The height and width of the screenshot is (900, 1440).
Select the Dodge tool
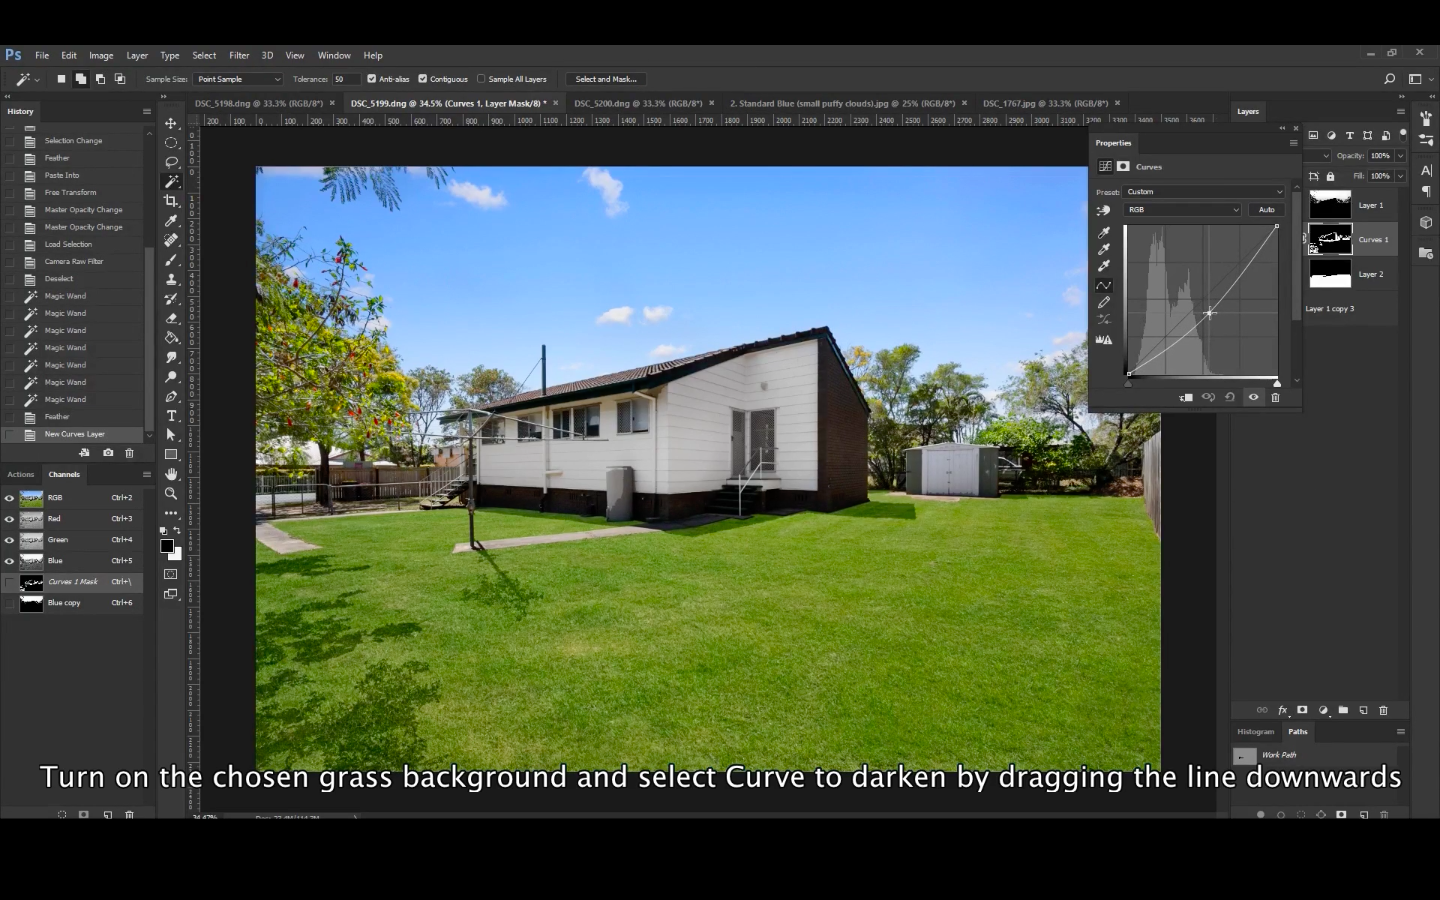click(171, 377)
